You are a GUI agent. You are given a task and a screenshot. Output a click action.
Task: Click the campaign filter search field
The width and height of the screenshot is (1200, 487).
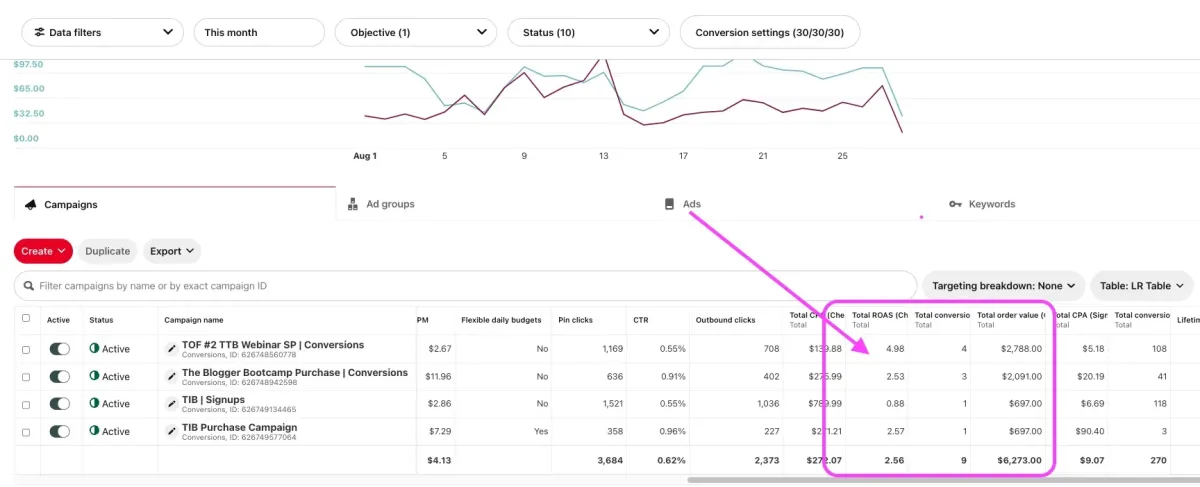(x=470, y=286)
